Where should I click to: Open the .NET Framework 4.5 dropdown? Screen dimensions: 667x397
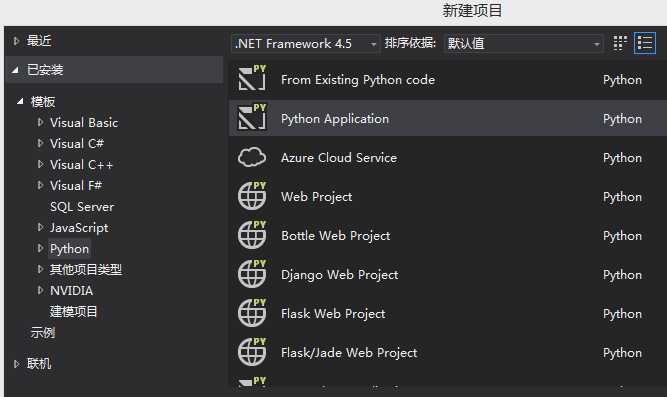[305, 43]
